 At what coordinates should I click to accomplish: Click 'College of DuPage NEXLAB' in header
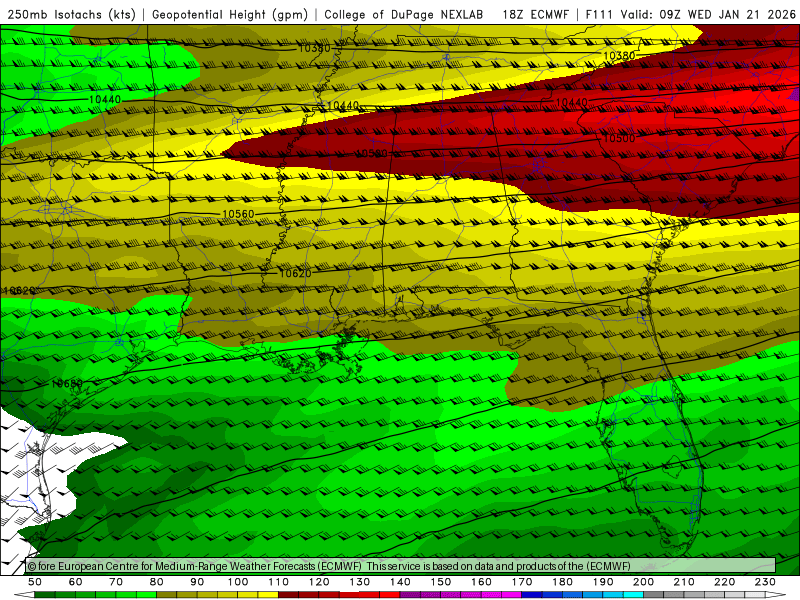(x=404, y=14)
